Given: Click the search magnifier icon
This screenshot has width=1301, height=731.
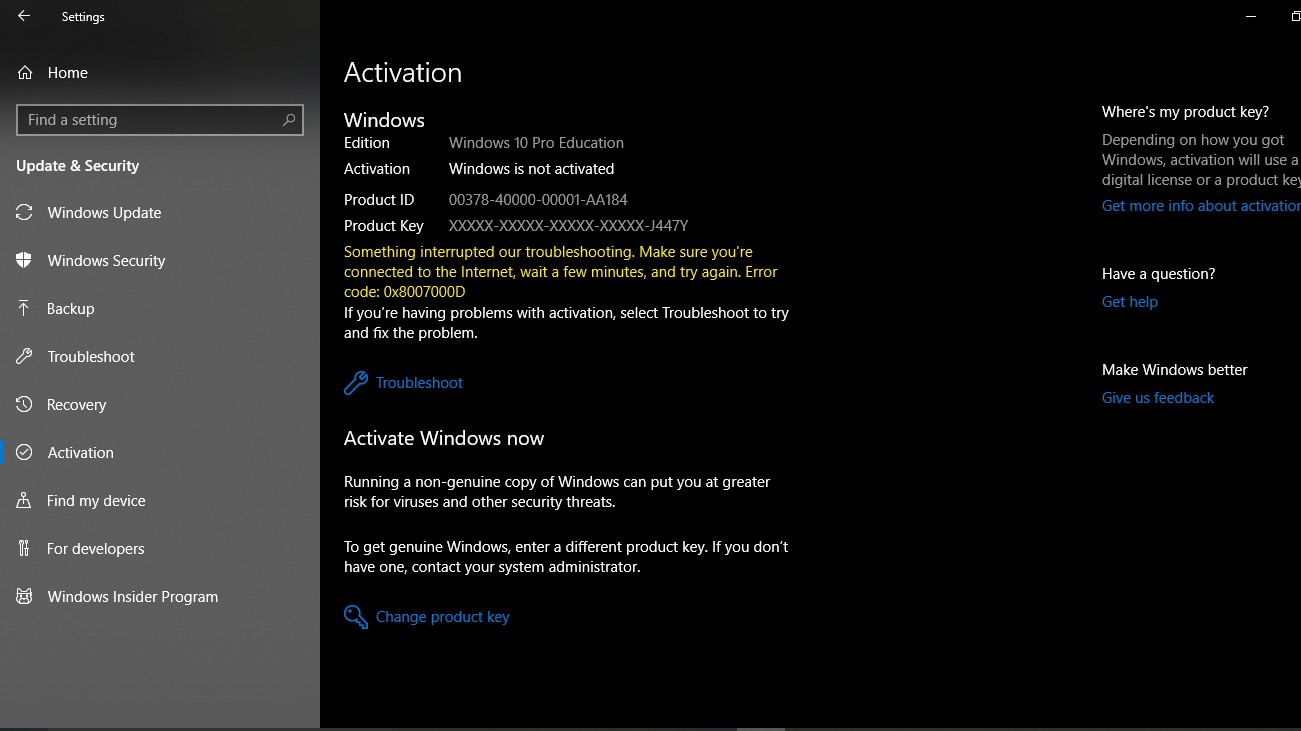Looking at the screenshot, I should coord(289,120).
